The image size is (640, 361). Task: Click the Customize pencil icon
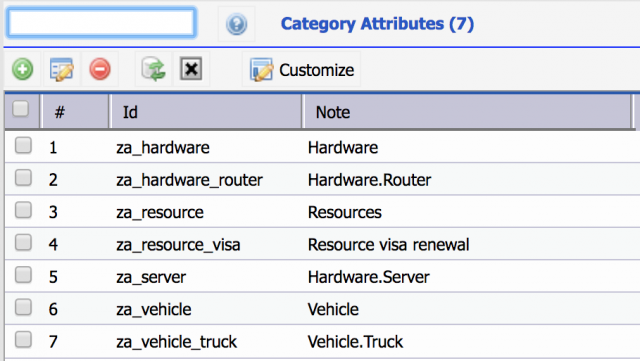click(261, 70)
